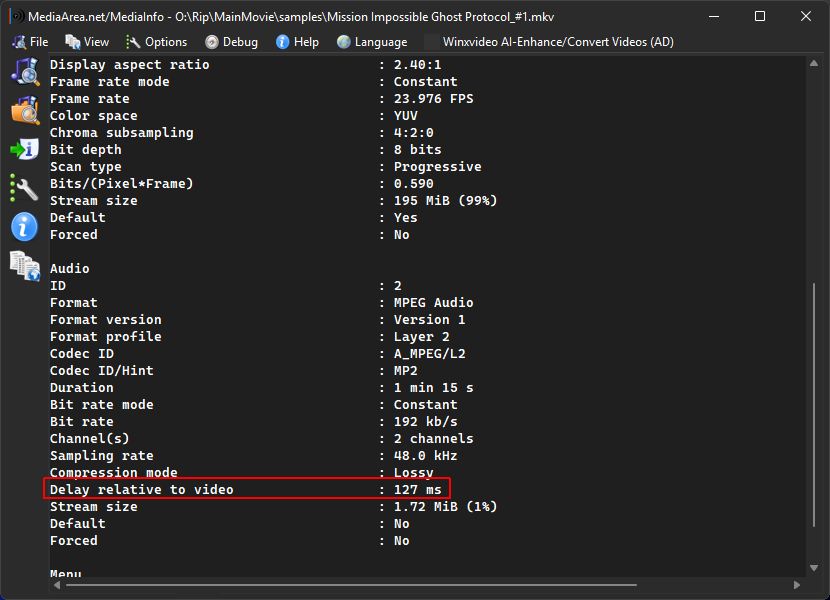Screen dimensions: 830x600
Task: Click the 'MP2' codec hint value
Action: [x=405, y=370]
